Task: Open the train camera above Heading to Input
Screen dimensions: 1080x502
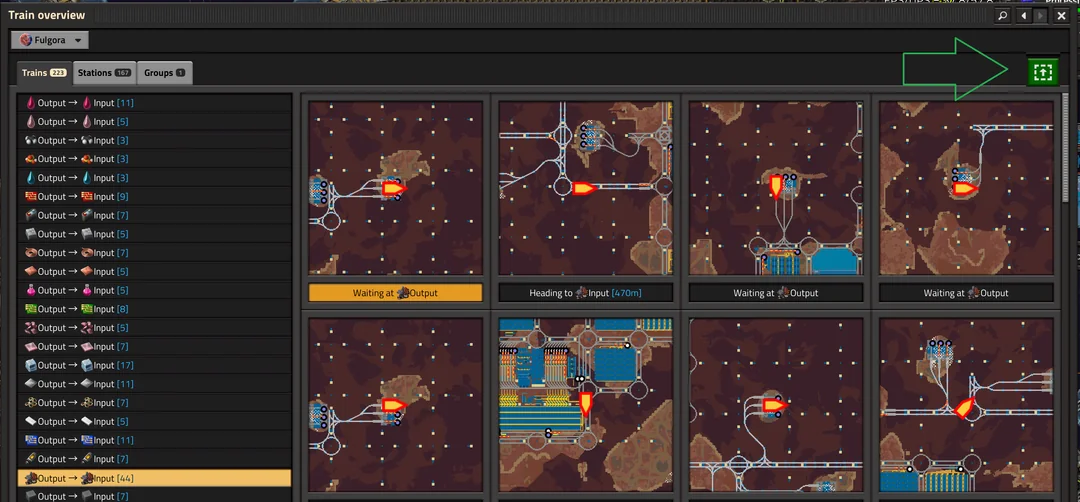Action: tap(585, 188)
